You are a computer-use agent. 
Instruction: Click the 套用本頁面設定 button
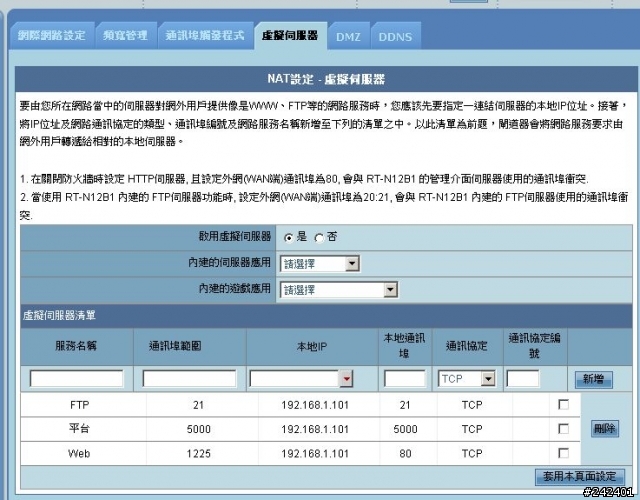(580, 476)
